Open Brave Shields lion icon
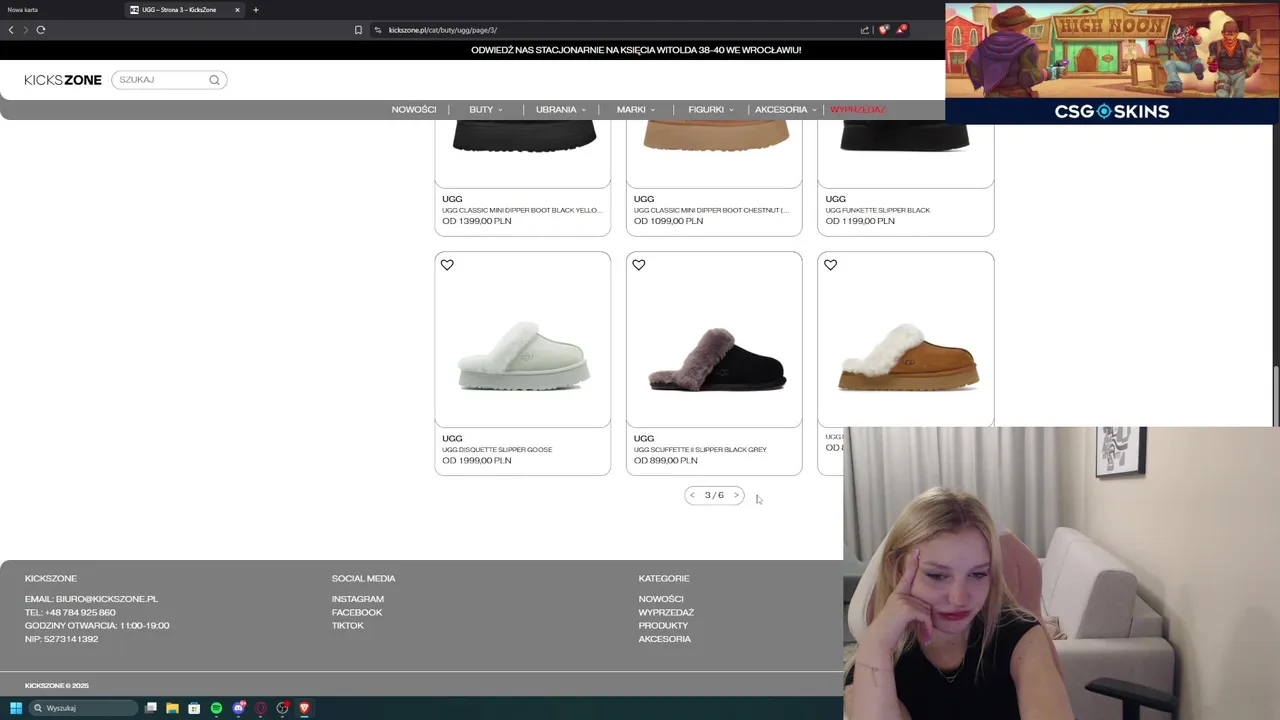Viewport: 1280px width, 720px height. (883, 30)
